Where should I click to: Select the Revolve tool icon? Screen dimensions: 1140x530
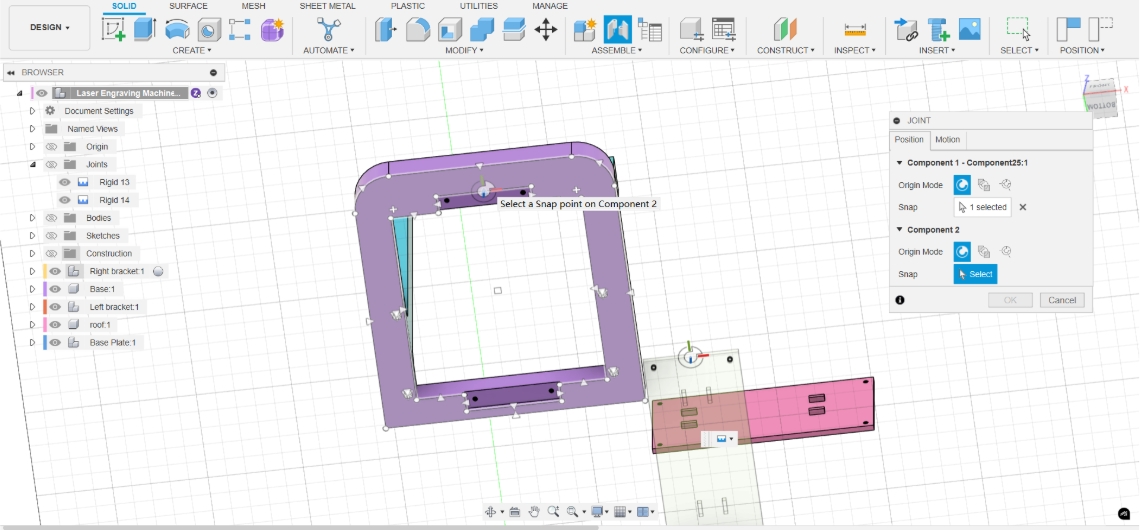(177, 29)
